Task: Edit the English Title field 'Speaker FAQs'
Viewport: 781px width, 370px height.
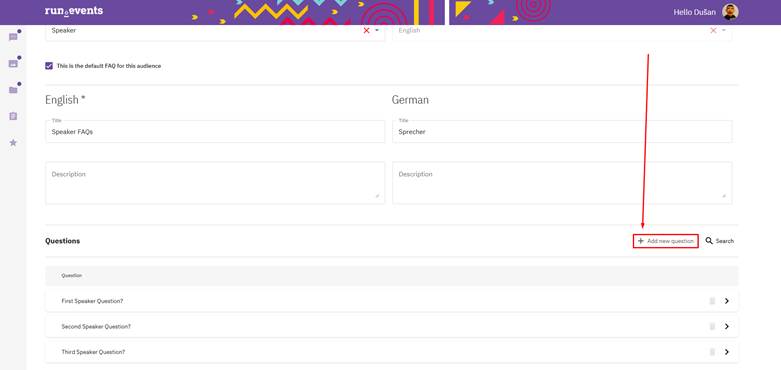Action: click(215, 131)
